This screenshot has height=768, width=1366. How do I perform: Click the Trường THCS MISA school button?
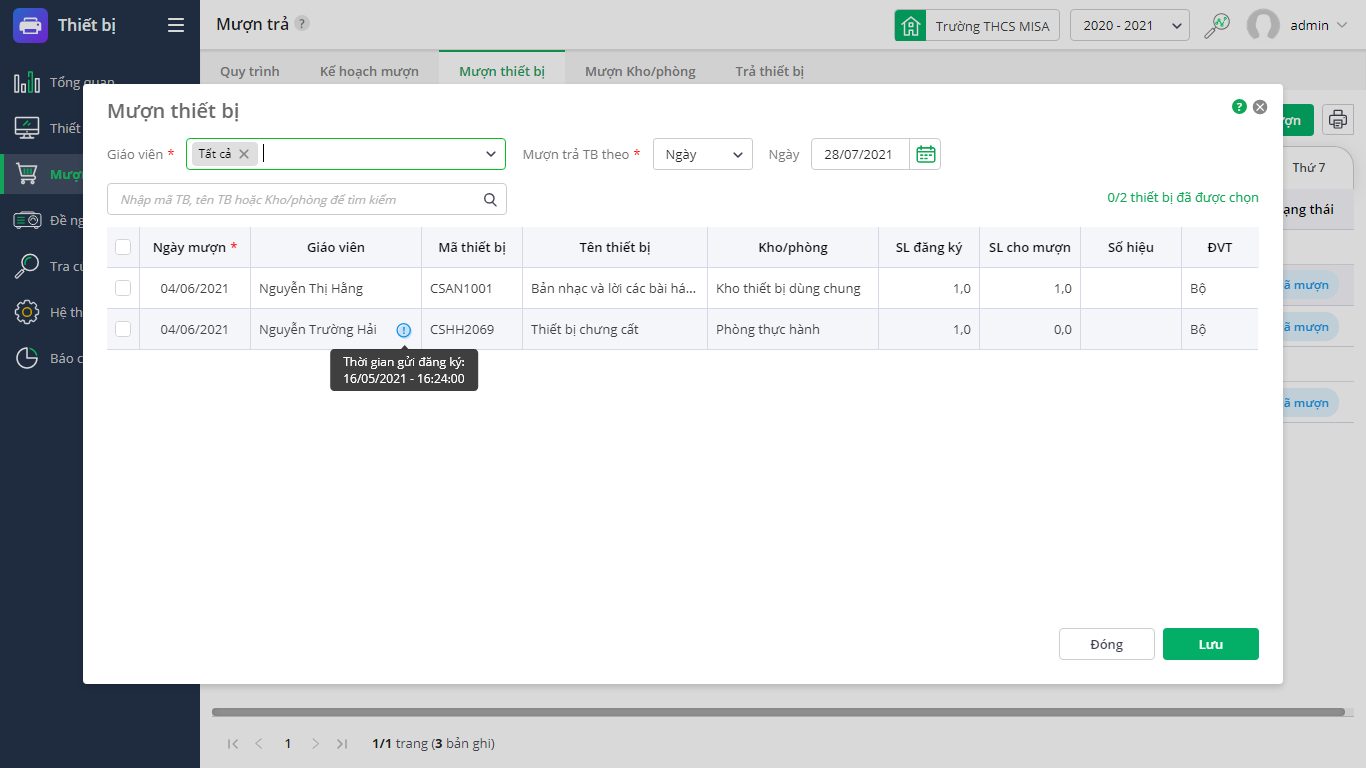click(977, 25)
